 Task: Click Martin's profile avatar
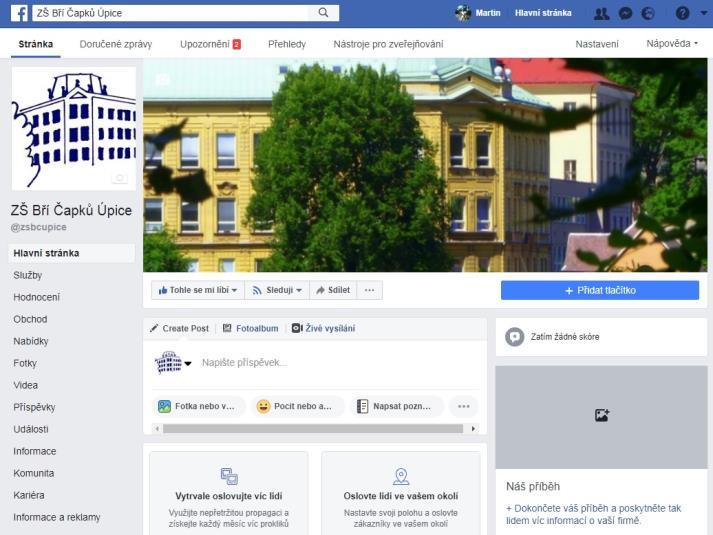(463, 13)
